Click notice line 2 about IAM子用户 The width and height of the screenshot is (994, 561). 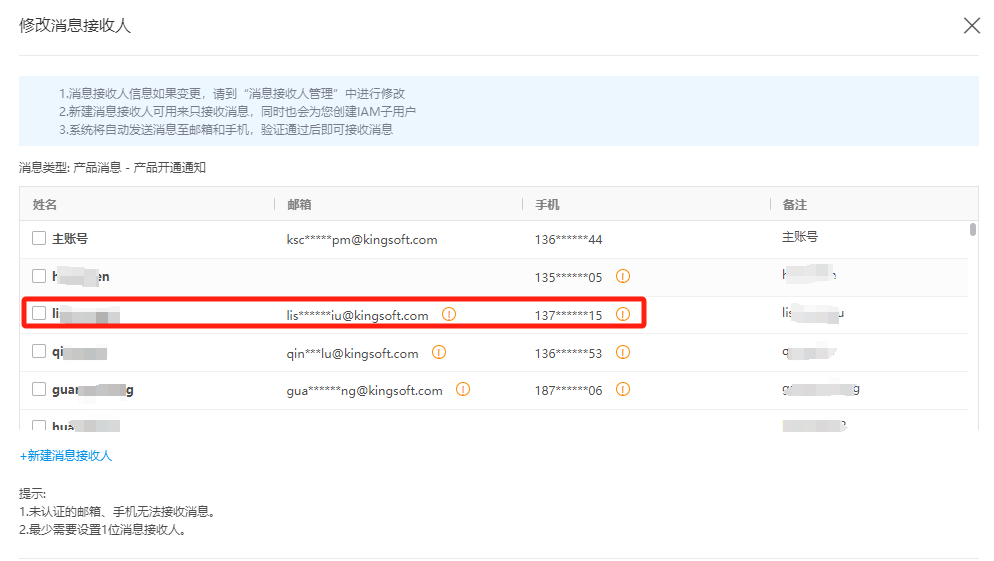click(x=238, y=112)
